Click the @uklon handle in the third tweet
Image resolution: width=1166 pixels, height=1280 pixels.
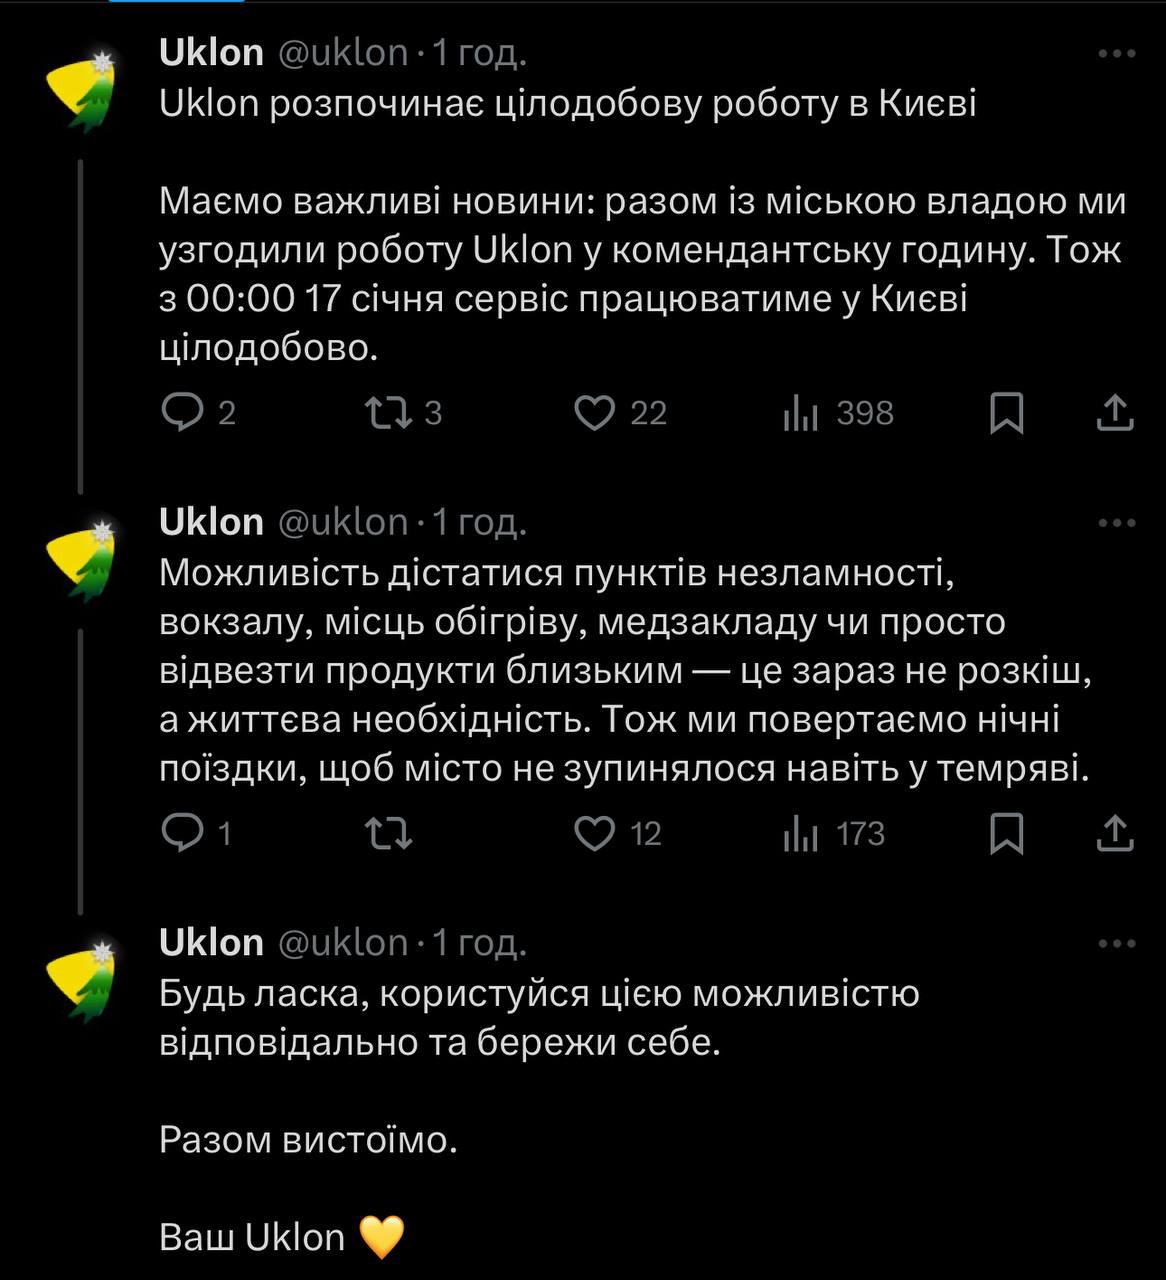(x=342, y=943)
